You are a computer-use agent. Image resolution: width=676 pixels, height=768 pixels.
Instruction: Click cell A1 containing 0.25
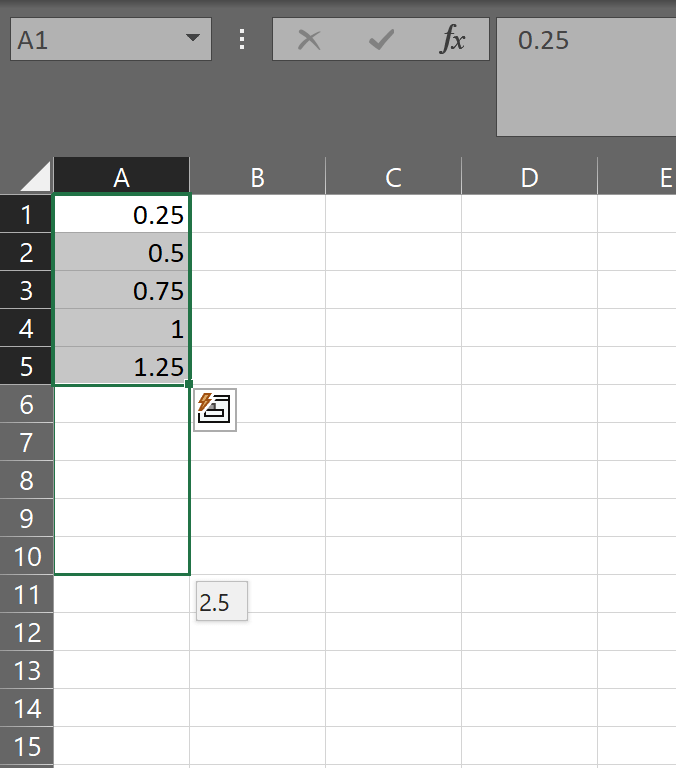click(121, 214)
